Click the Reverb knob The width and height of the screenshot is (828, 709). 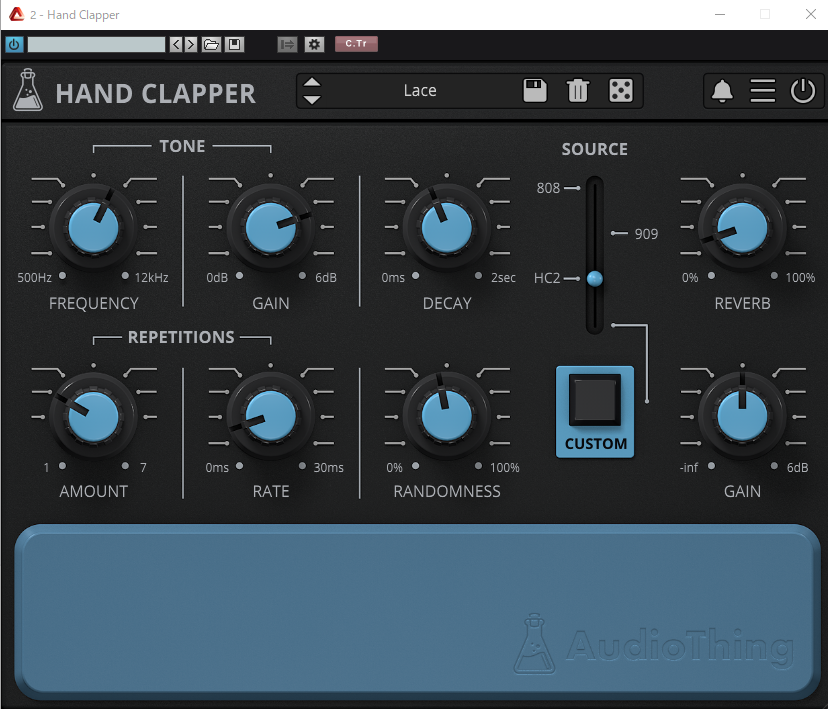[742, 228]
